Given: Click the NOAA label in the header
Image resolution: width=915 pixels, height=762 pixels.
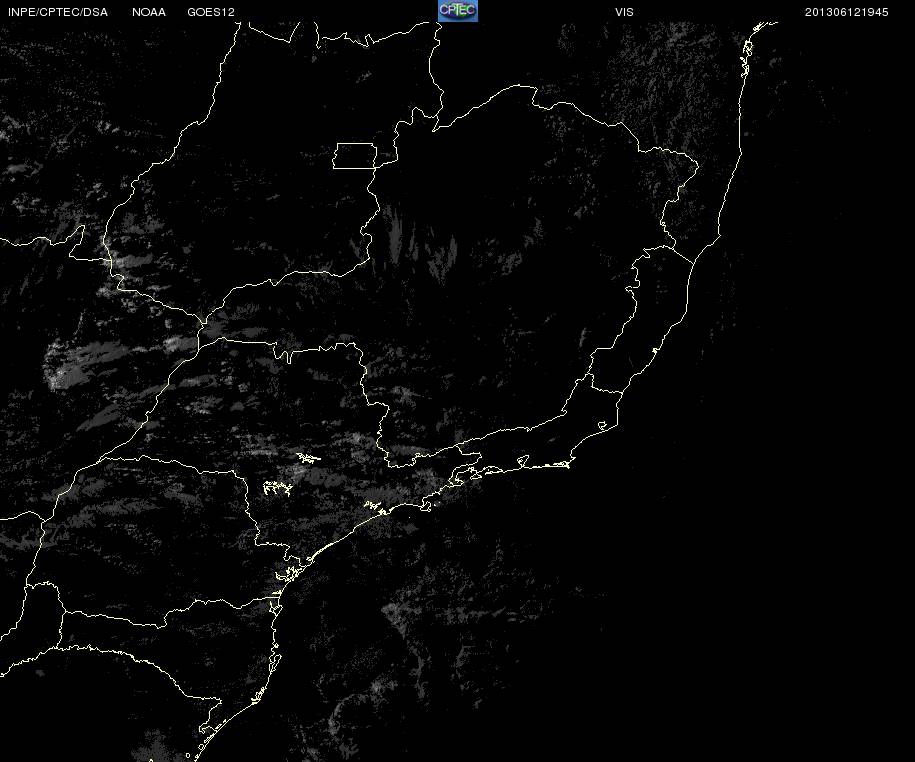Looking at the screenshot, I should pos(149,12).
